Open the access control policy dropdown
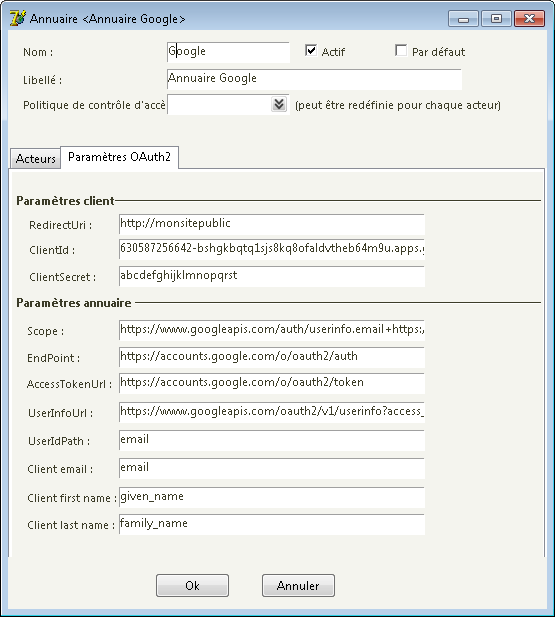Screen dimensions: 555x617 click(x=279, y=105)
